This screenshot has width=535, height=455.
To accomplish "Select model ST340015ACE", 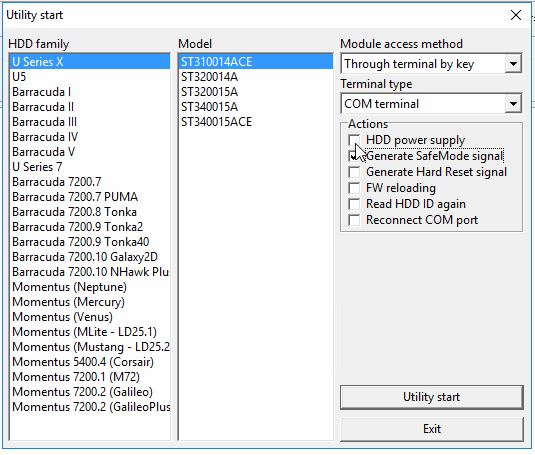I will point(256,122).
